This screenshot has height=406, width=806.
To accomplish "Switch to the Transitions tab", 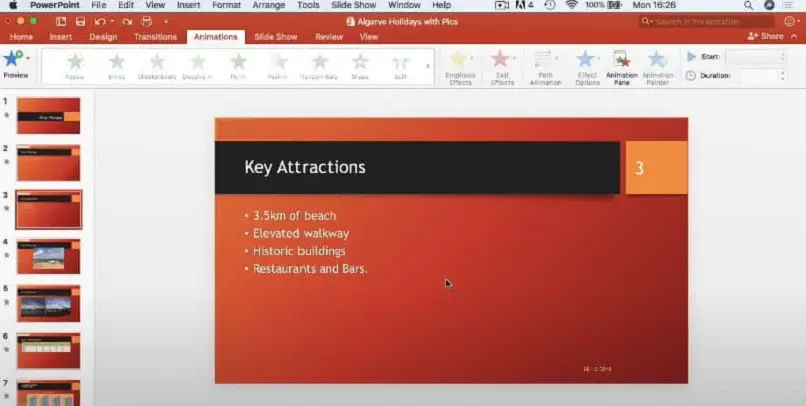I will click(155, 37).
